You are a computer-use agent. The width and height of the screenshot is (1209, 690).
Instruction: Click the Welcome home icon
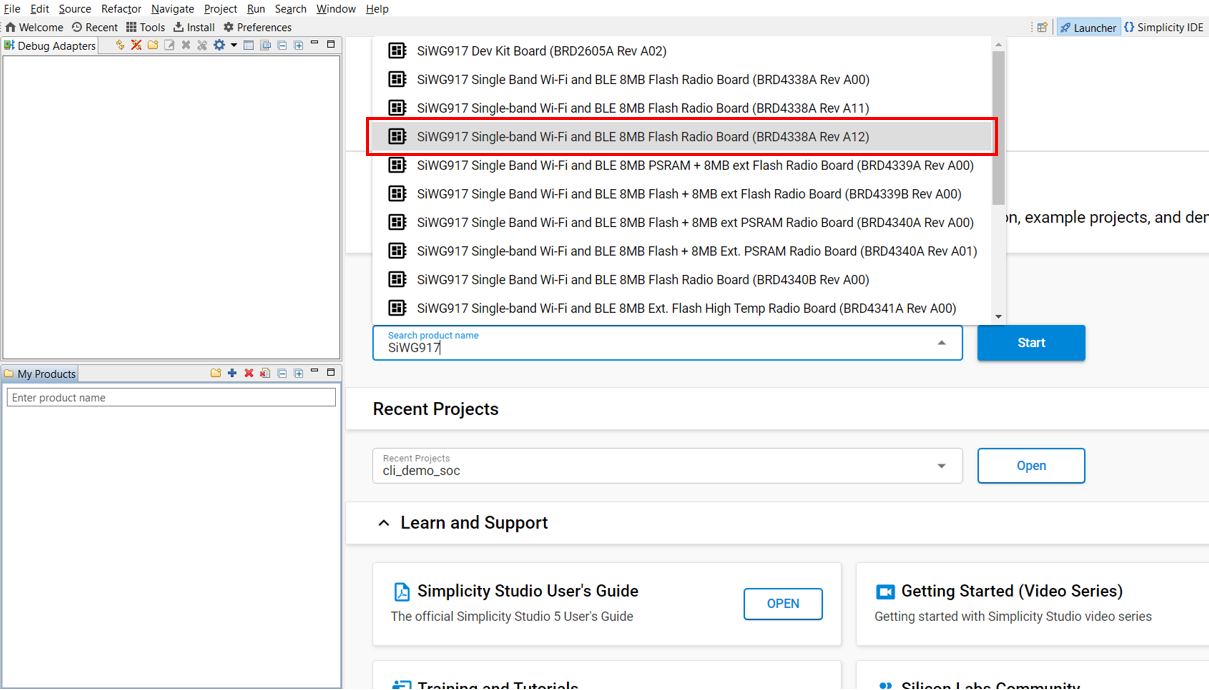pos(34,27)
